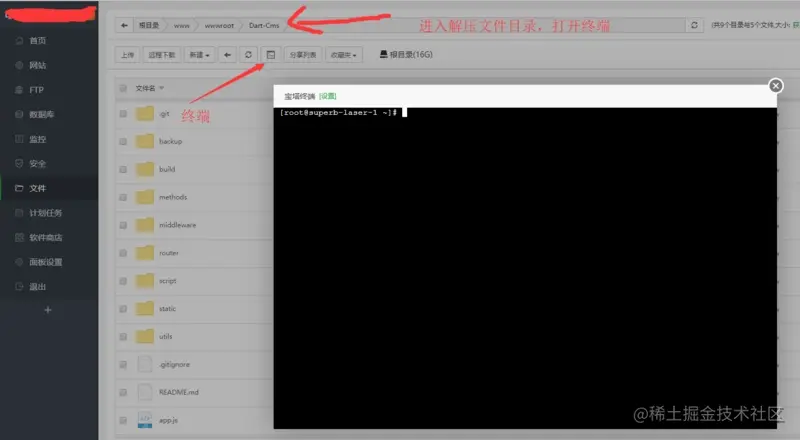Click the 退出 logout sidebar item
800x440 pixels.
[x=37, y=286]
